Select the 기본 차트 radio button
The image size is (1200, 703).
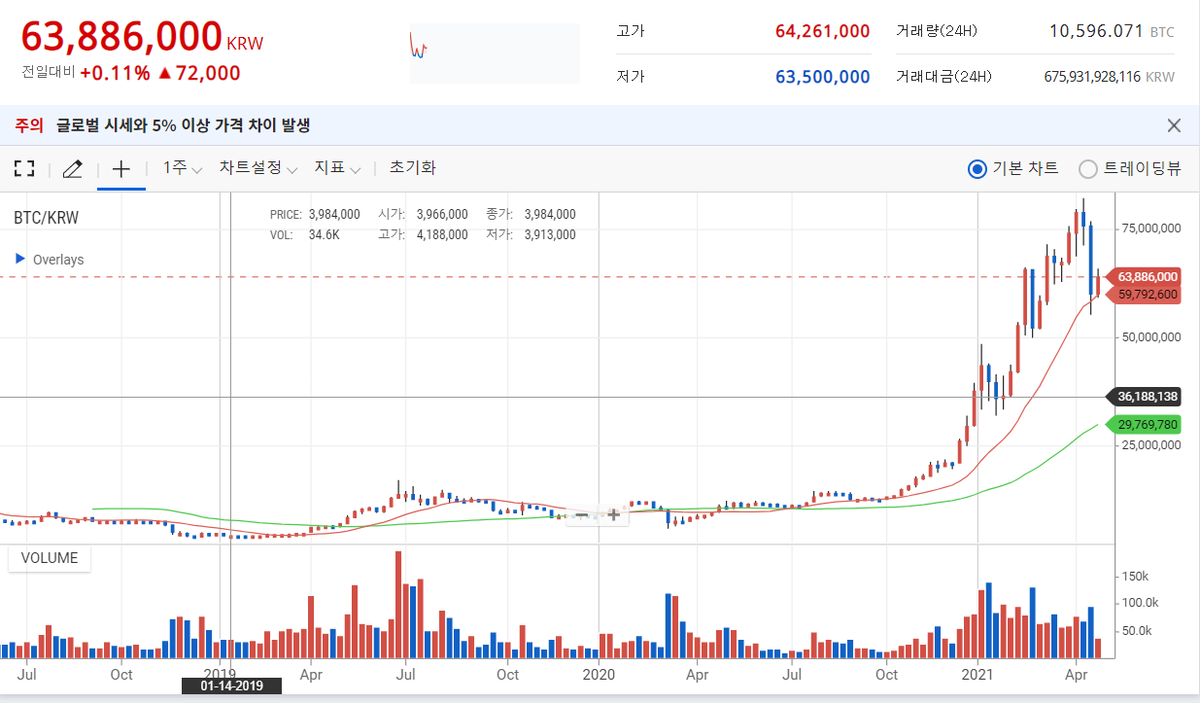pyautogui.click(x=977, y=168)
